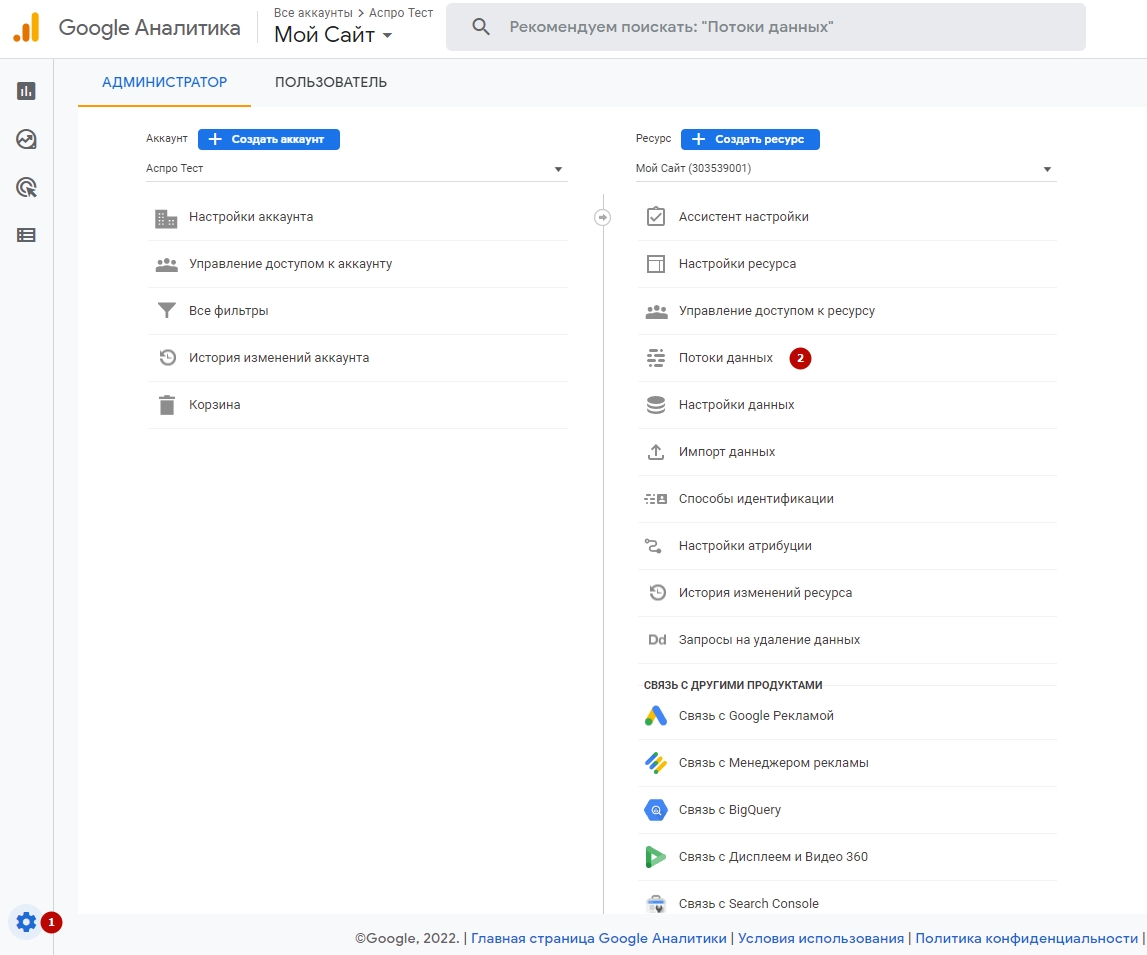Open Главная страница Google Аналитики link

(x=598, y=938)
